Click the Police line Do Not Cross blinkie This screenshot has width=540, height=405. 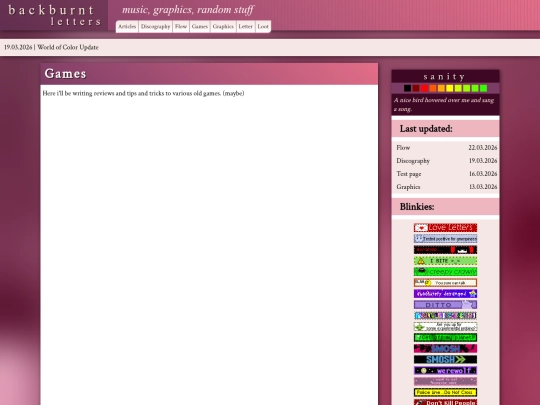click(445, 392)
